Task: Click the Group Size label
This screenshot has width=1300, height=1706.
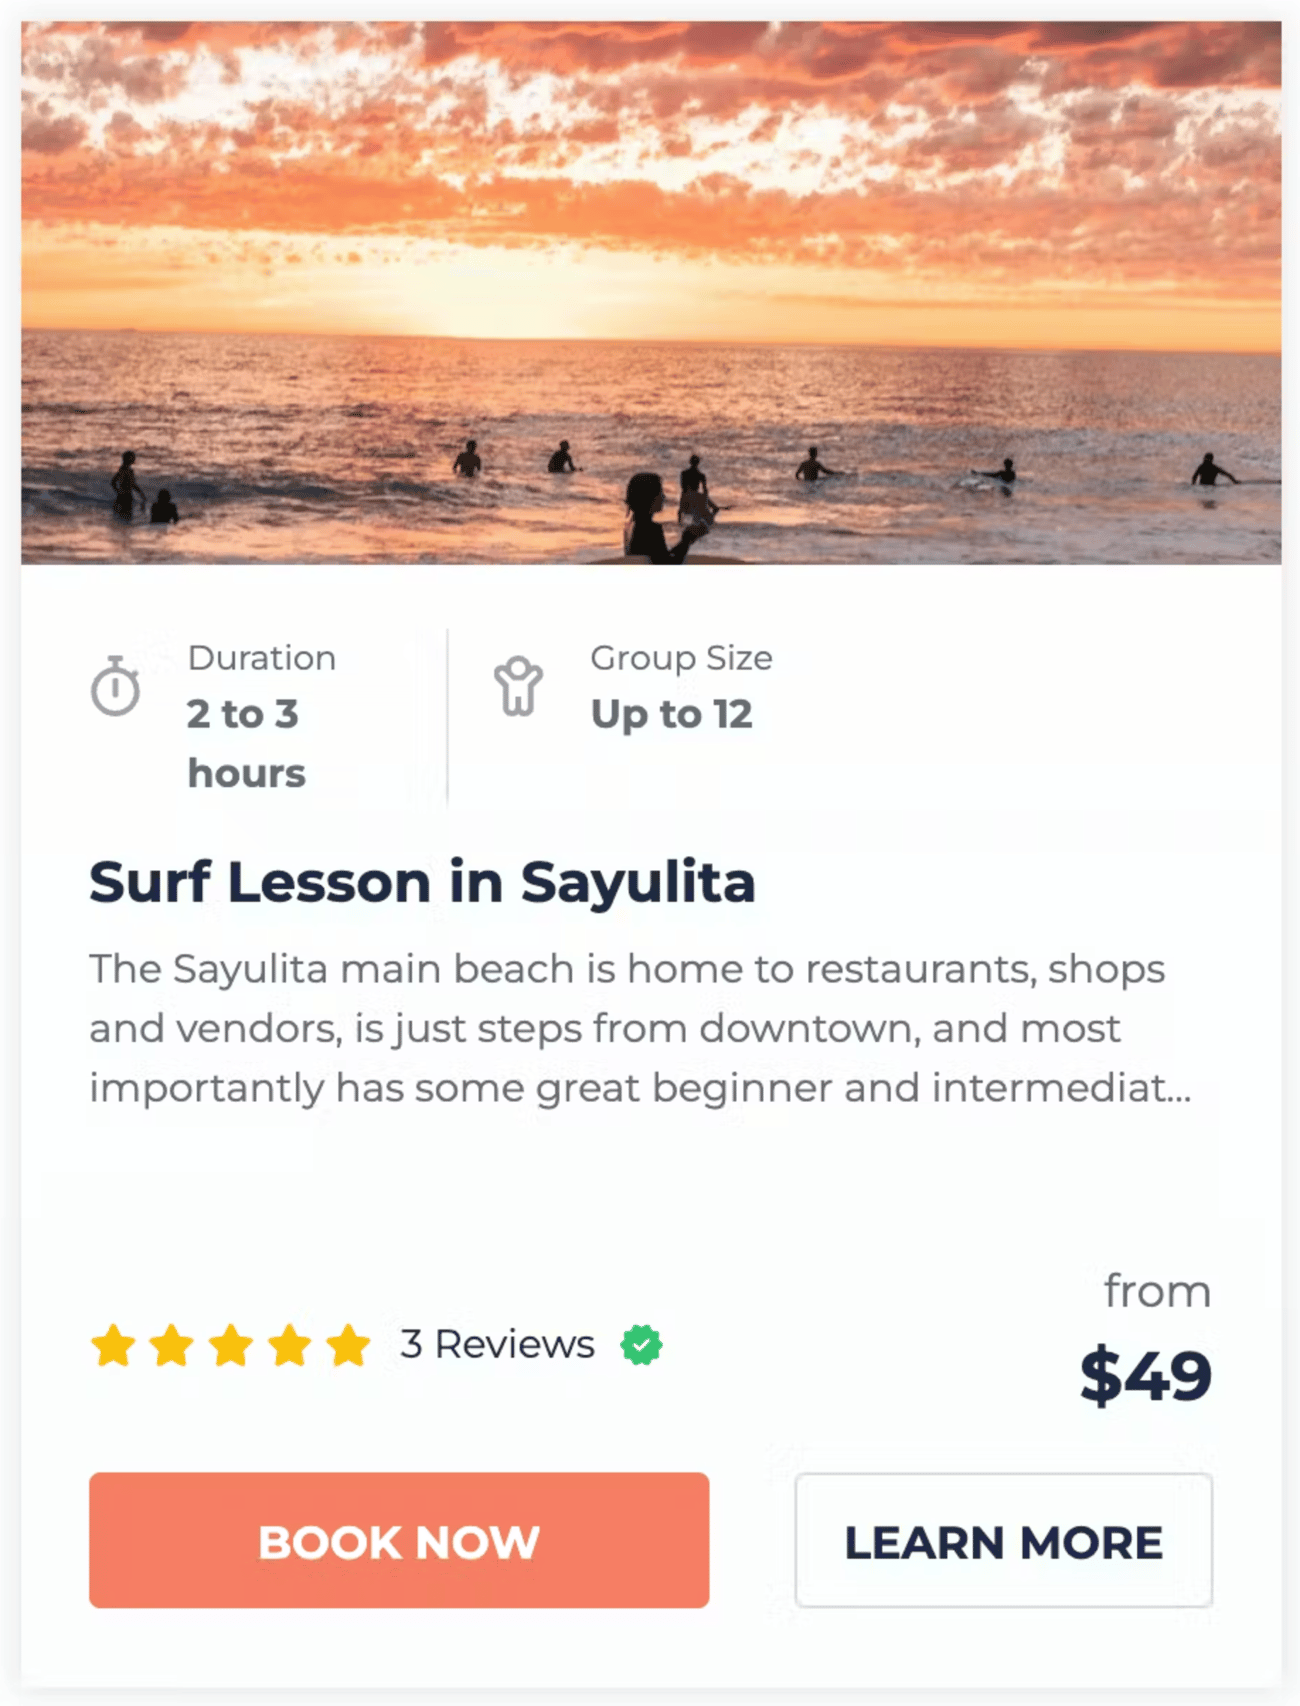Action: pyautogui.click(x=681, y=658)
